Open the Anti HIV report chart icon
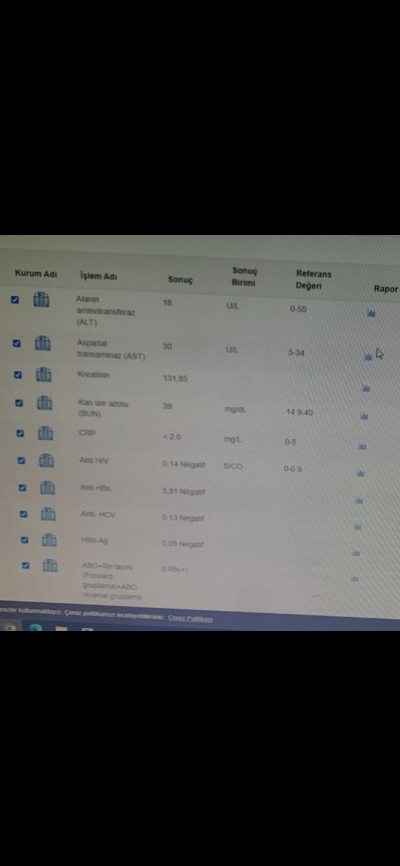The image size is (400, 866). click(x=360, y=473)
